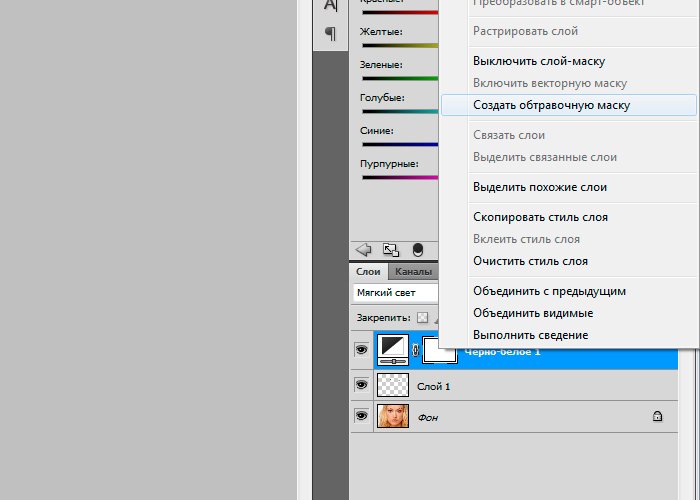Hide the Фон background layer
Screen dimensions: 700x500
coord(361,416)
